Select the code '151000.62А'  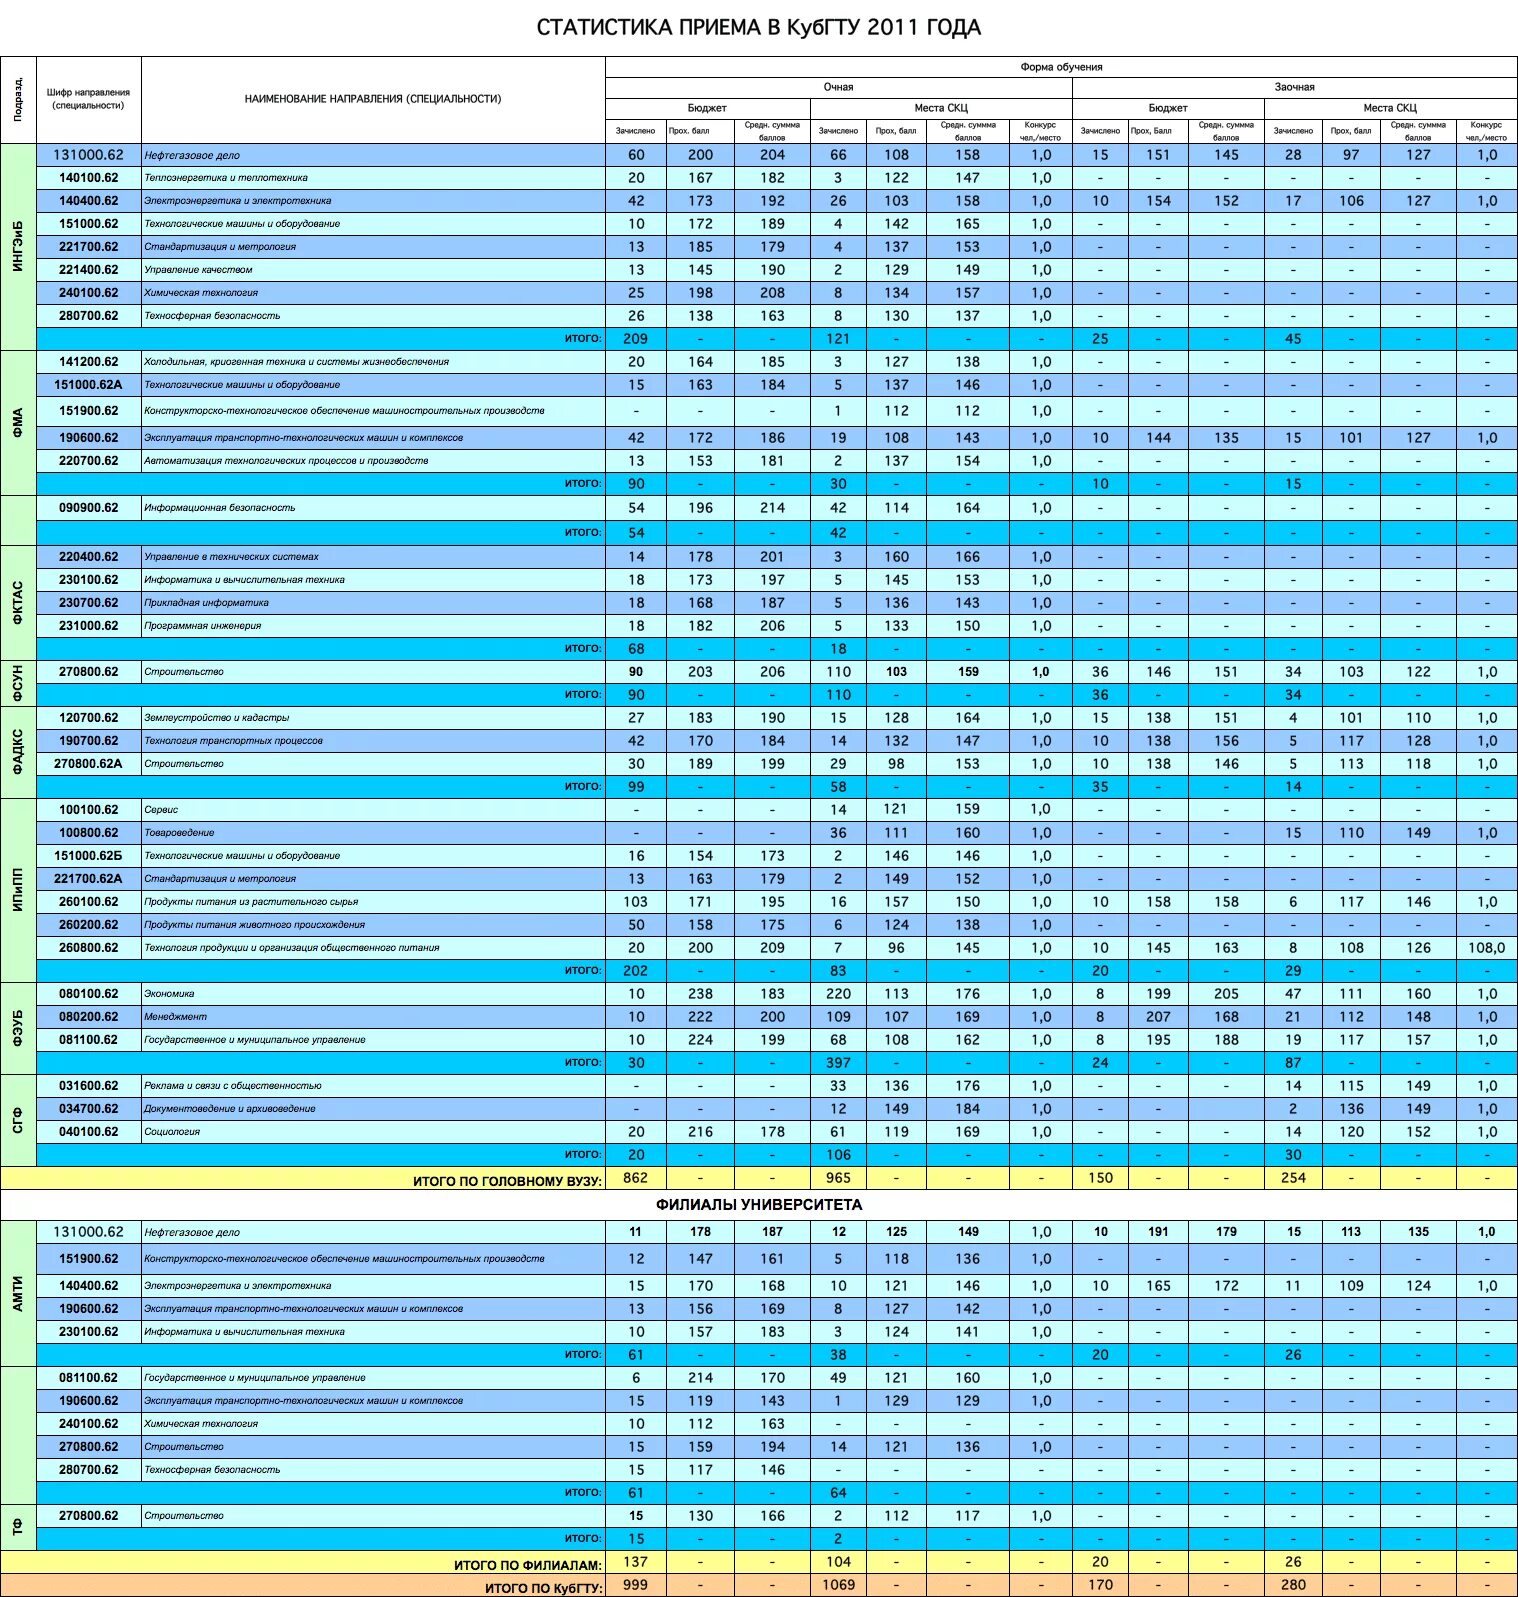point(90,385)
